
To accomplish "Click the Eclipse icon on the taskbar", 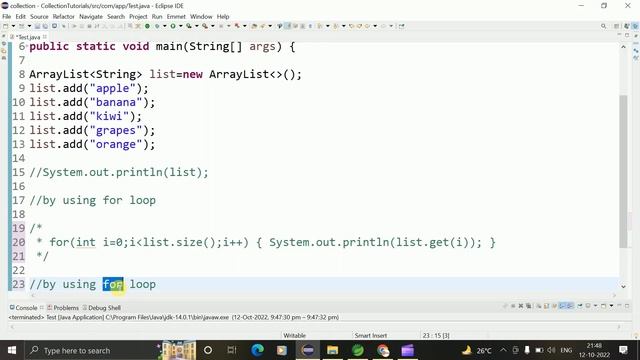I will (x=308, y=350).
